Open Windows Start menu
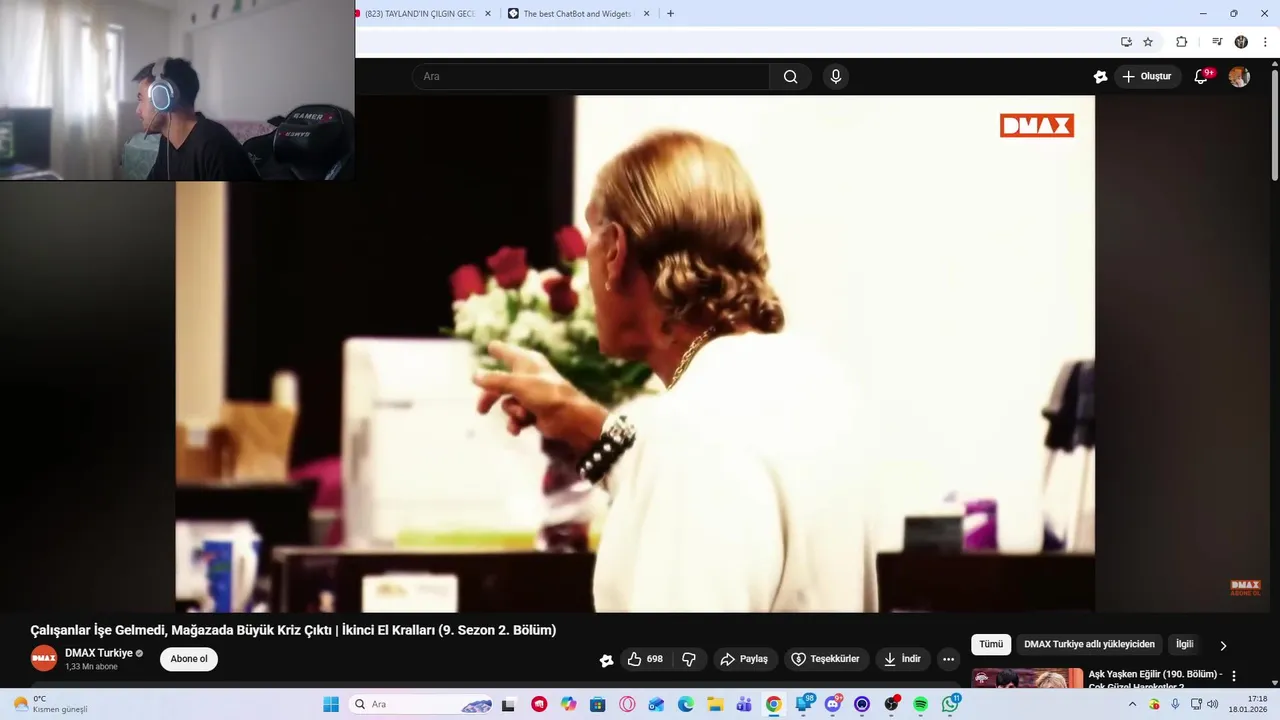 tap(331, 704)
